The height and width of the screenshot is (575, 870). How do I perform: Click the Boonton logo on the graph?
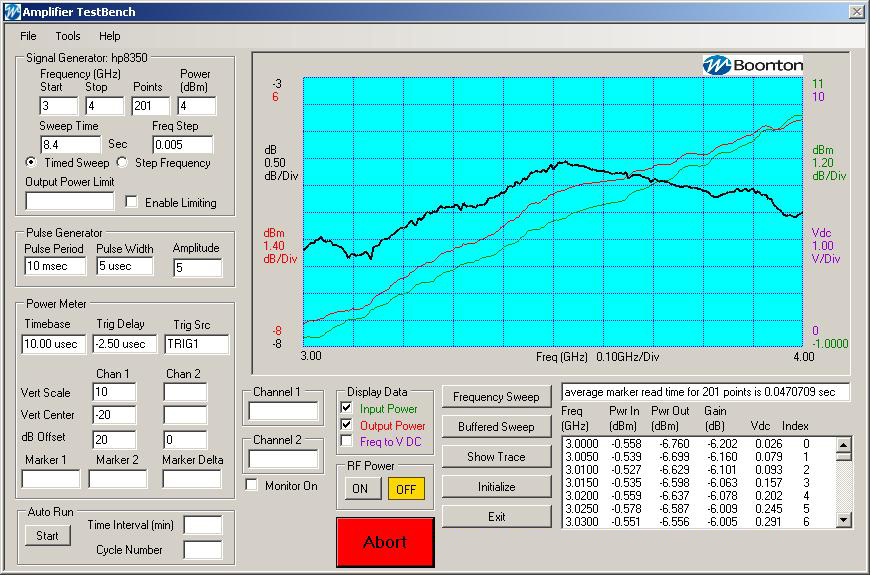pyautogui.click(x=753, y=66)
